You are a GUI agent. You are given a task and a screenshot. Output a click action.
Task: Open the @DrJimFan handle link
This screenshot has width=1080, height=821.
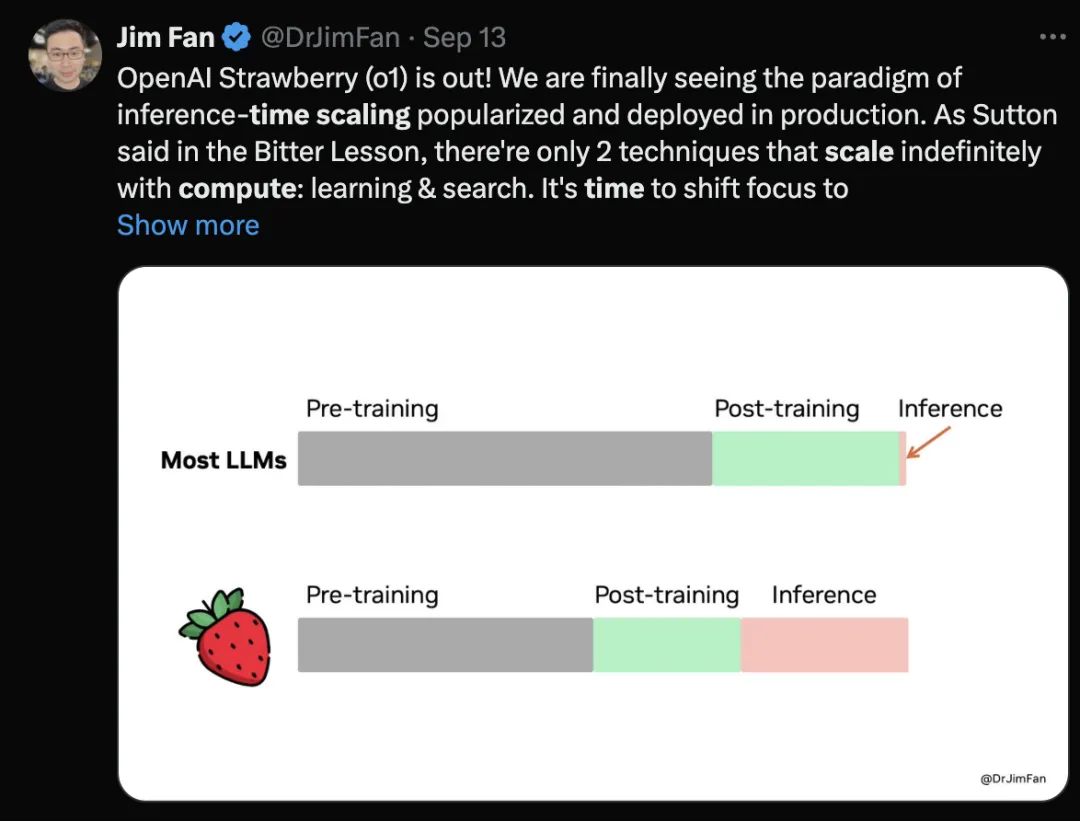(330, 37)
